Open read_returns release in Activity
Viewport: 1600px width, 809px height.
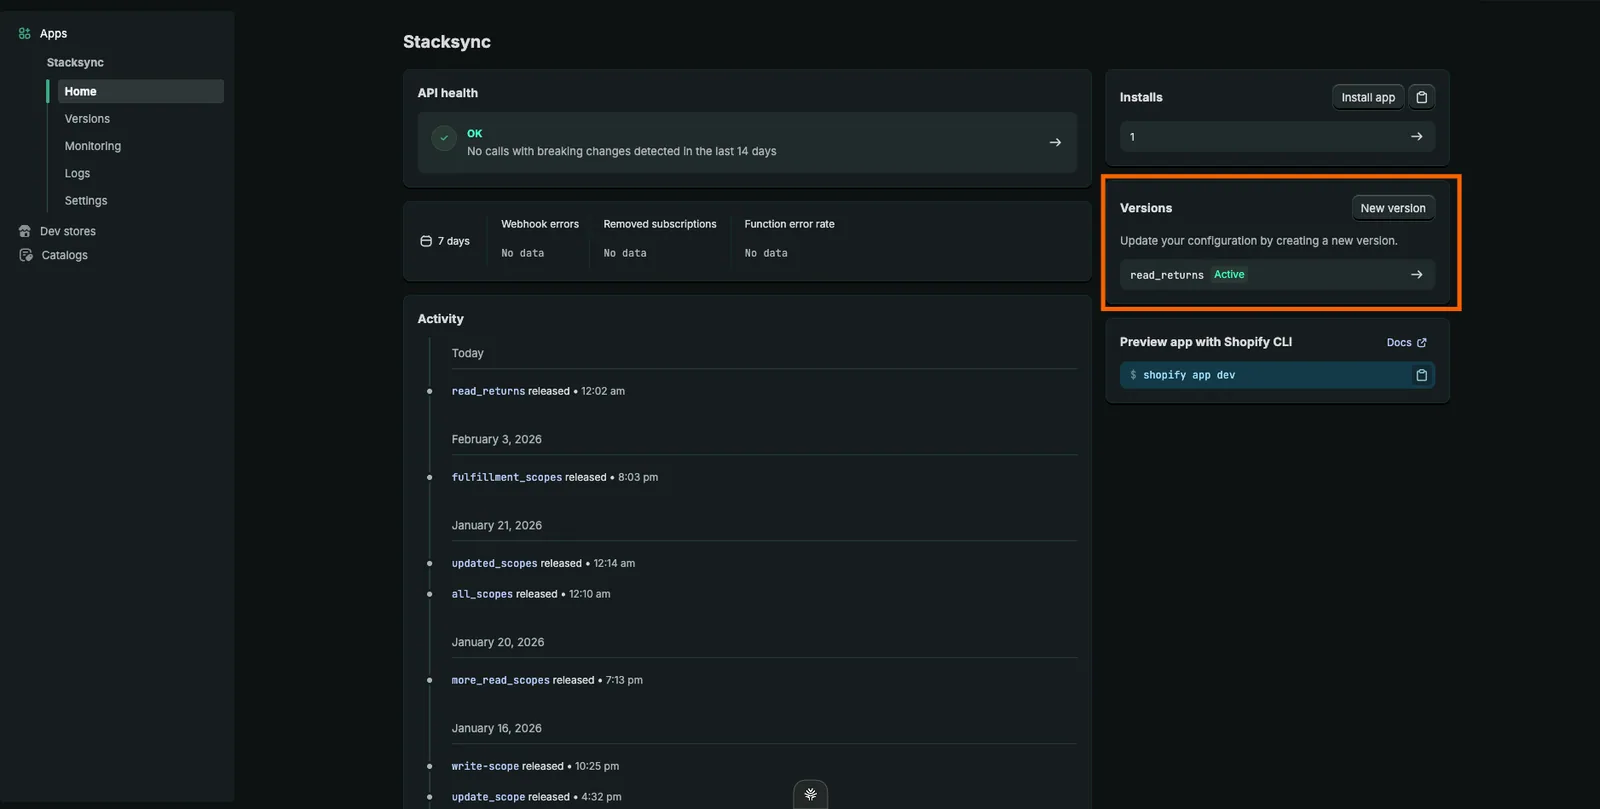coord(488,391)
